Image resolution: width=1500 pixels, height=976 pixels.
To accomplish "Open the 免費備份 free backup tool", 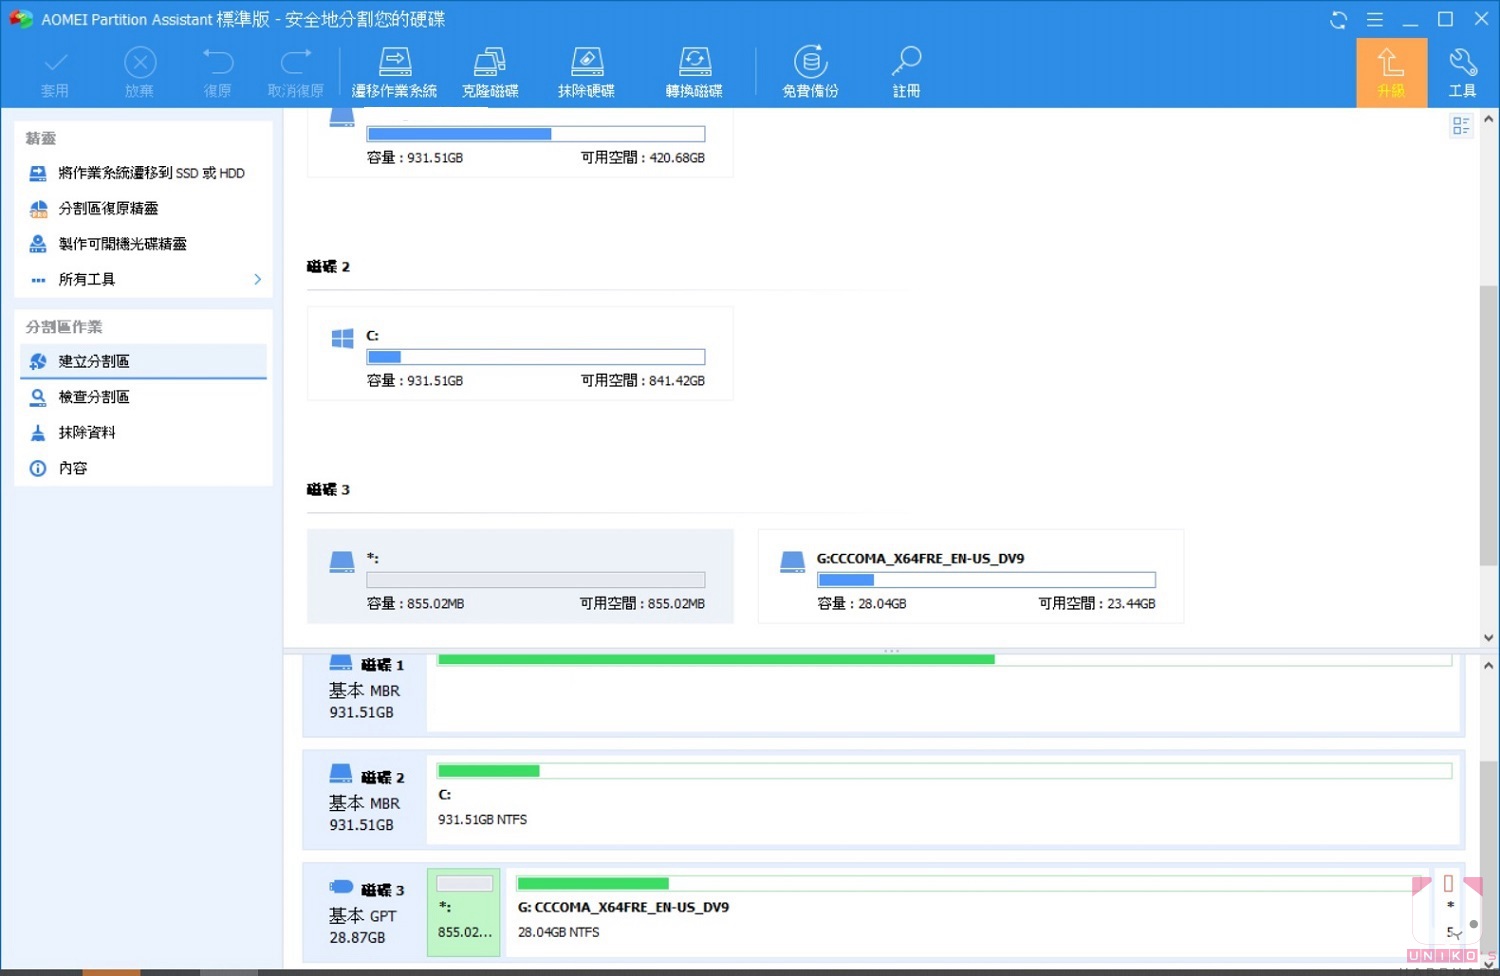I will click(x=811, y=72).
